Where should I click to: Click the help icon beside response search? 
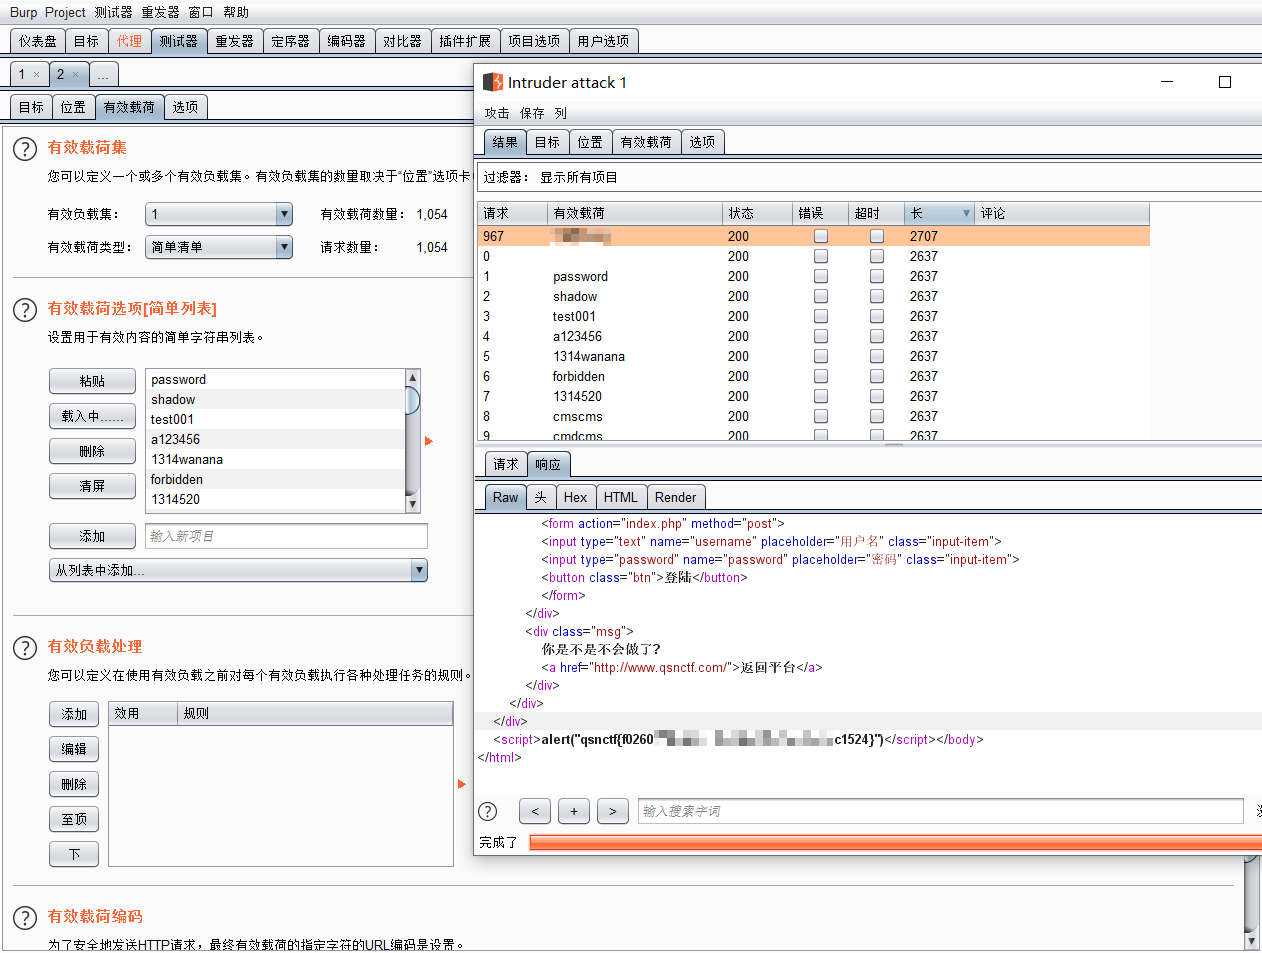pos(488,811)
